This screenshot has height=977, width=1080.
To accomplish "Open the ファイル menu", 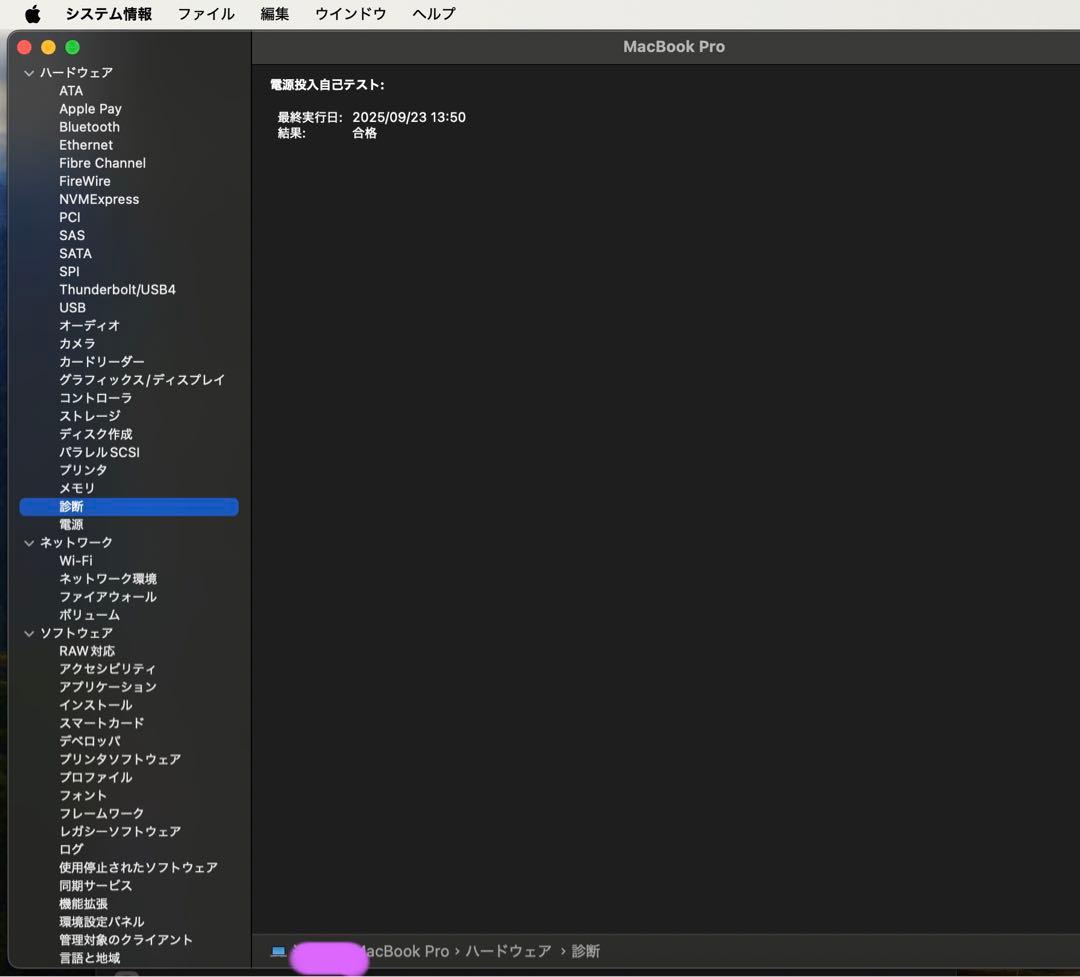I will tap(206, 13).
